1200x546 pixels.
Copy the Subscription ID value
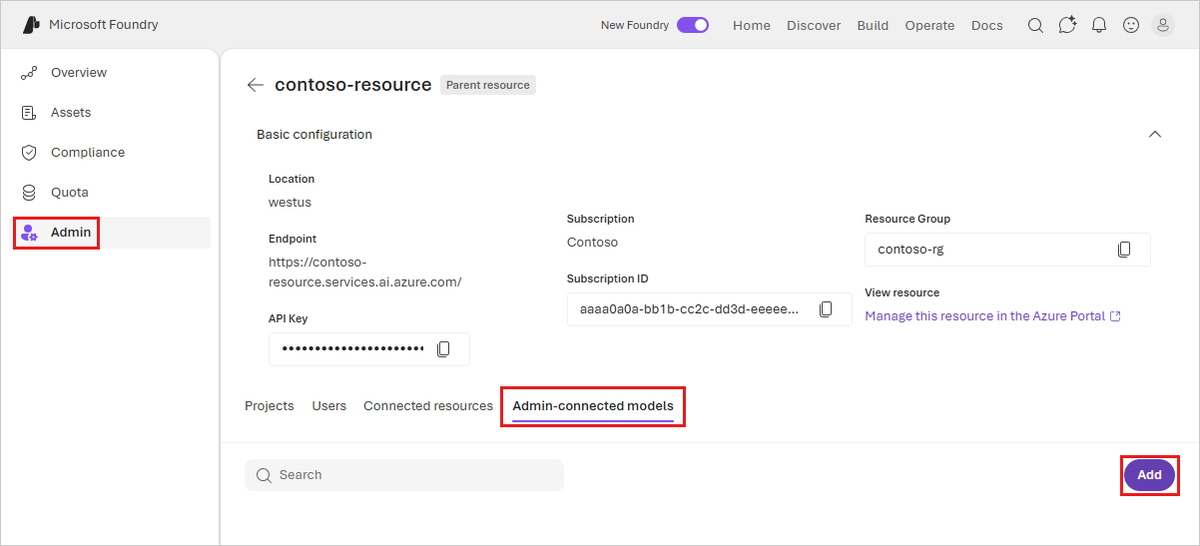tap(826, 310)
